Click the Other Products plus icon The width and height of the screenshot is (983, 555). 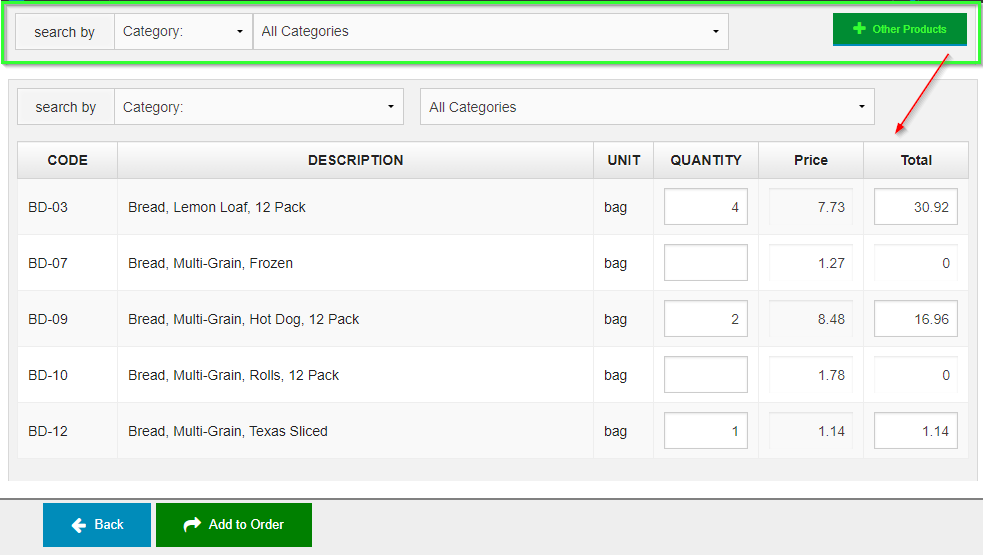(x=859, y=29)
